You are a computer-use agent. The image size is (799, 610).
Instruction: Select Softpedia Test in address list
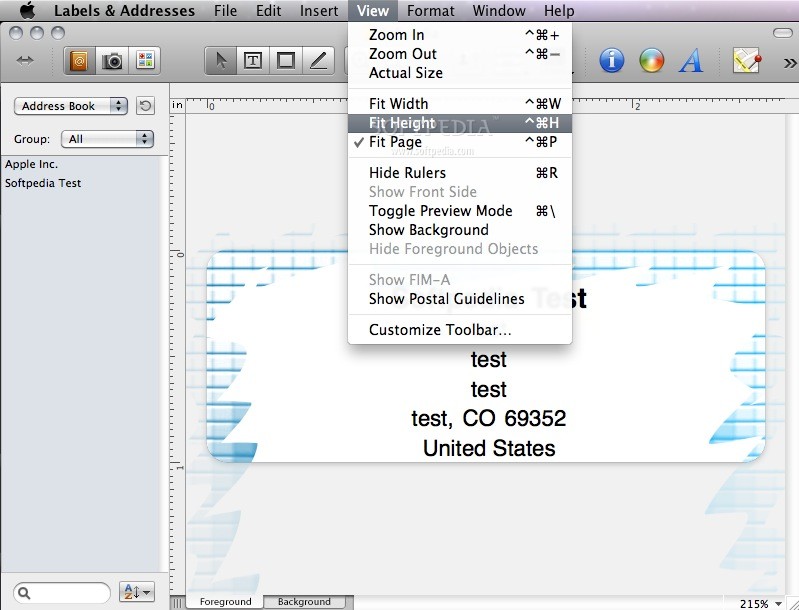[43, 183]
